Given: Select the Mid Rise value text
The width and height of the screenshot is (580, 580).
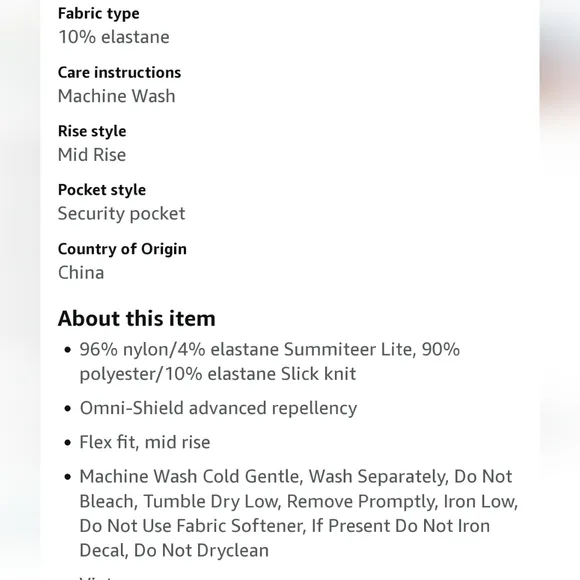Looking at the screenshot, I should pos(92,155).
